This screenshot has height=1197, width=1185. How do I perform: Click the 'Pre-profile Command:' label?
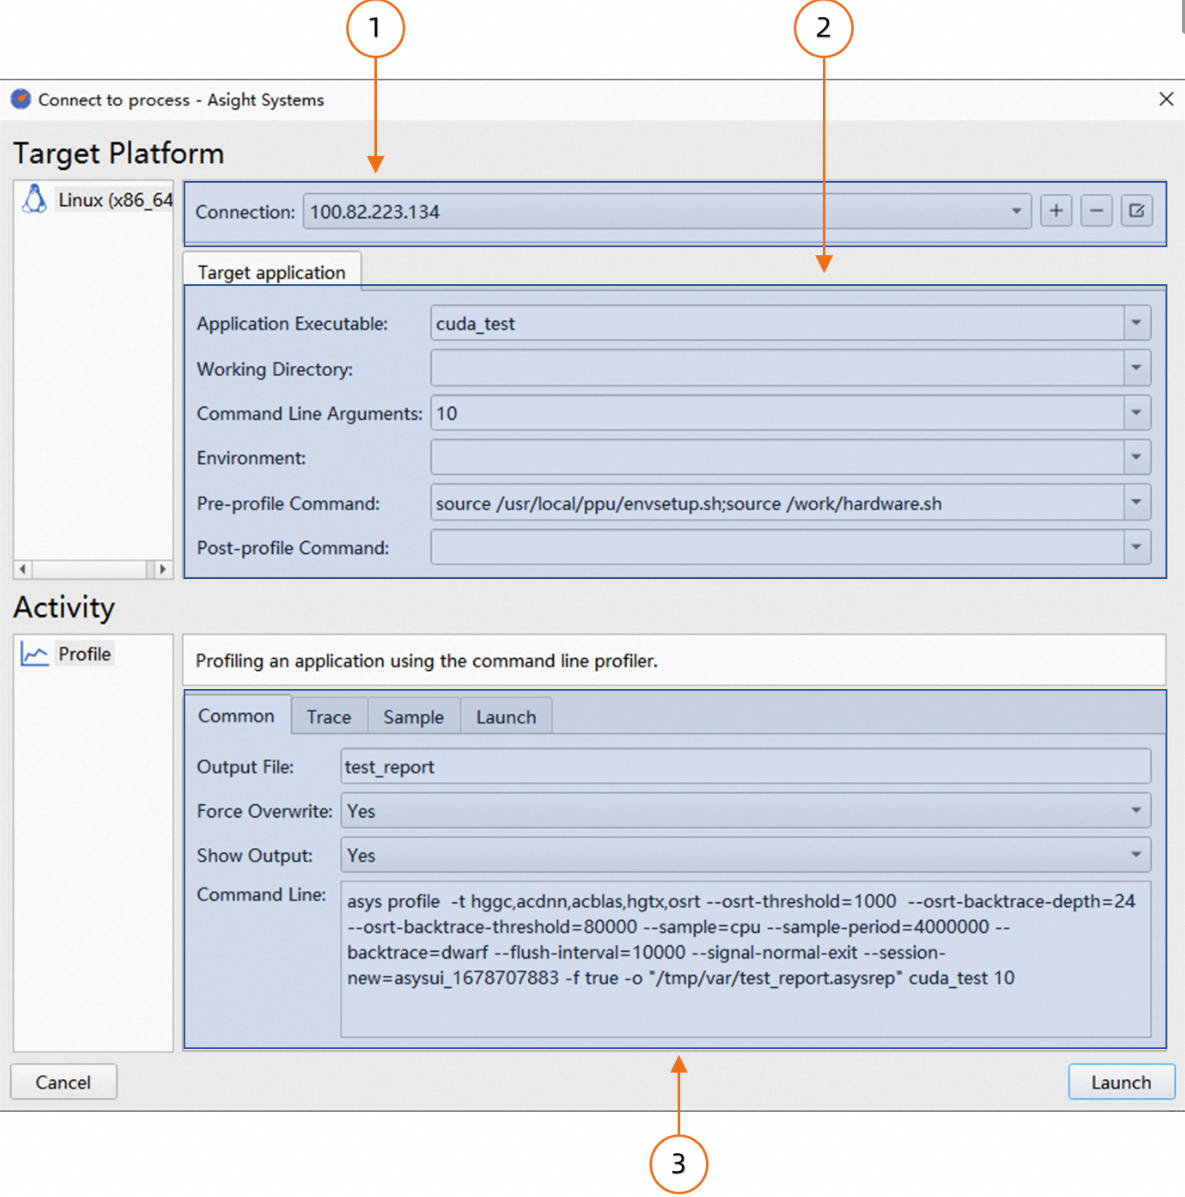(288, 503)
